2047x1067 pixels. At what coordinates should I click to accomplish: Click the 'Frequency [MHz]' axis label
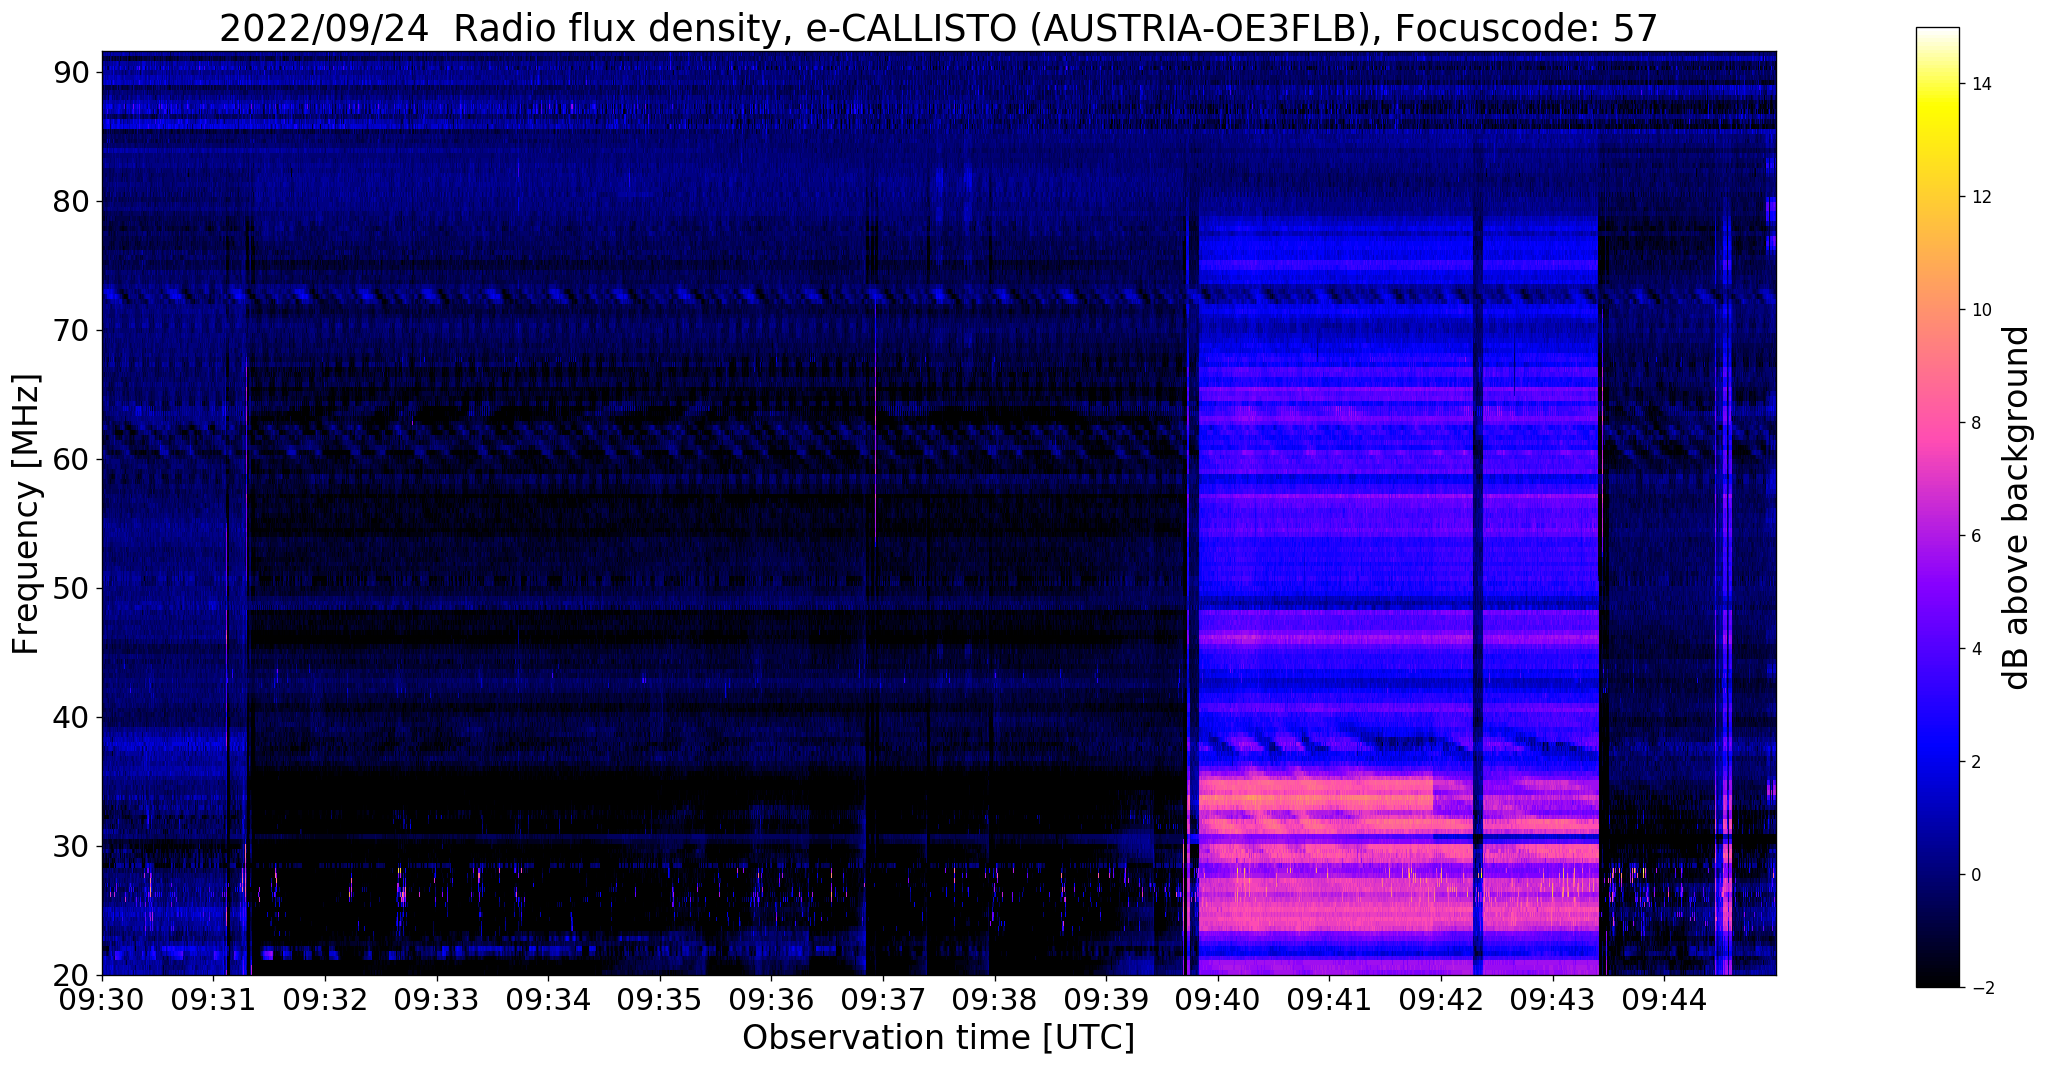click(x=27, y=514)
